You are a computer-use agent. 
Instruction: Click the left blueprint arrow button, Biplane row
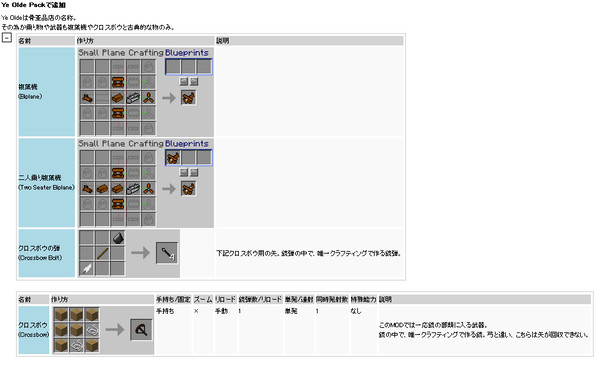184,81
